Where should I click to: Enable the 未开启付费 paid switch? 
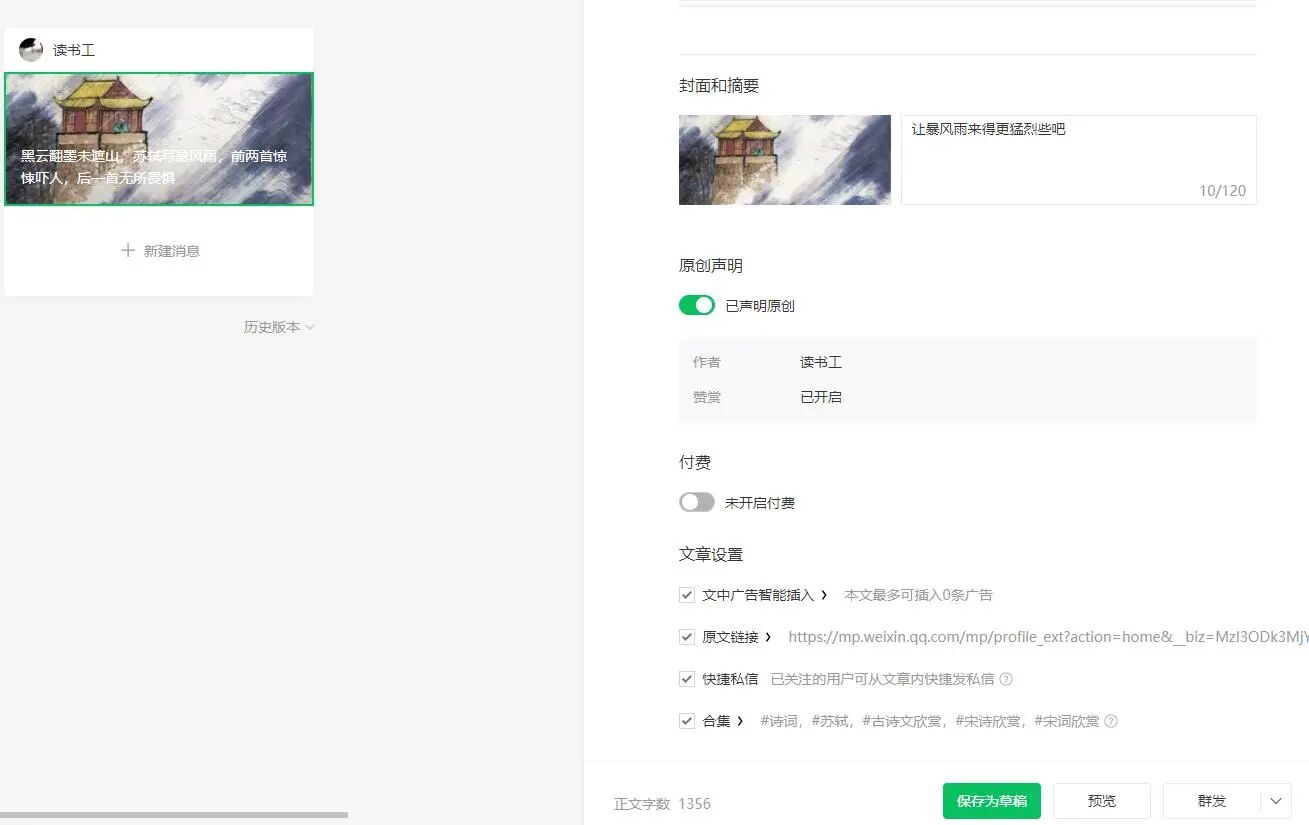697,502
